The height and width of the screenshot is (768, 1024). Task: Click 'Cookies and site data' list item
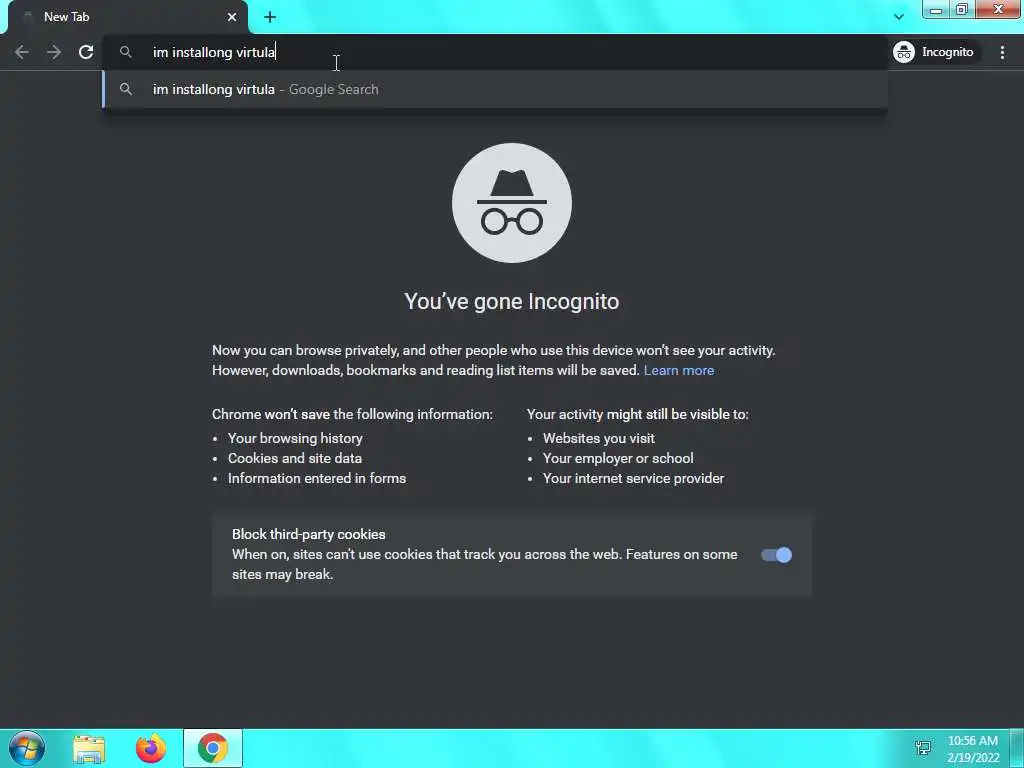pos(295,458)
